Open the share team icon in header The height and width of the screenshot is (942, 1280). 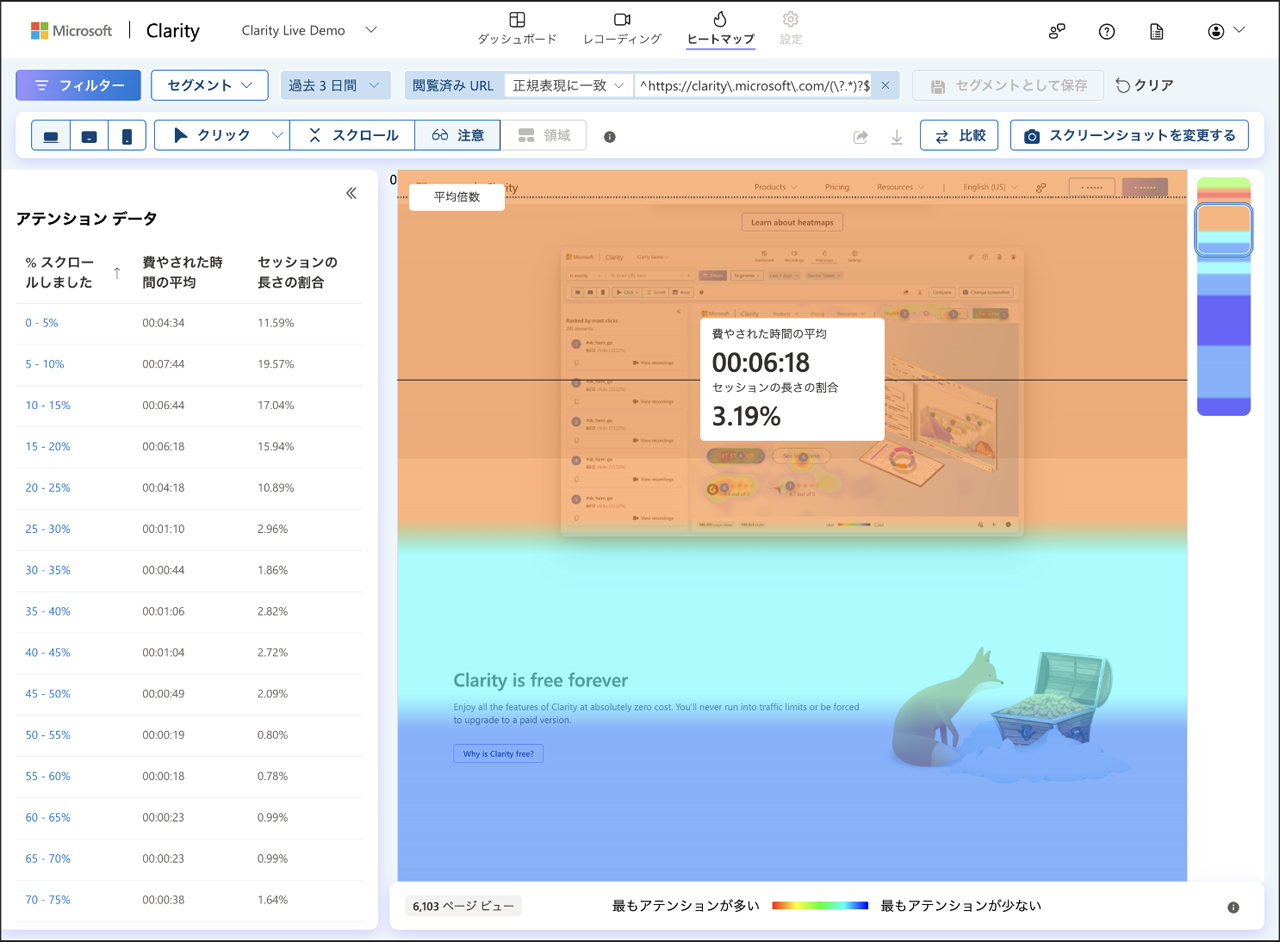tap(1057, 31)
